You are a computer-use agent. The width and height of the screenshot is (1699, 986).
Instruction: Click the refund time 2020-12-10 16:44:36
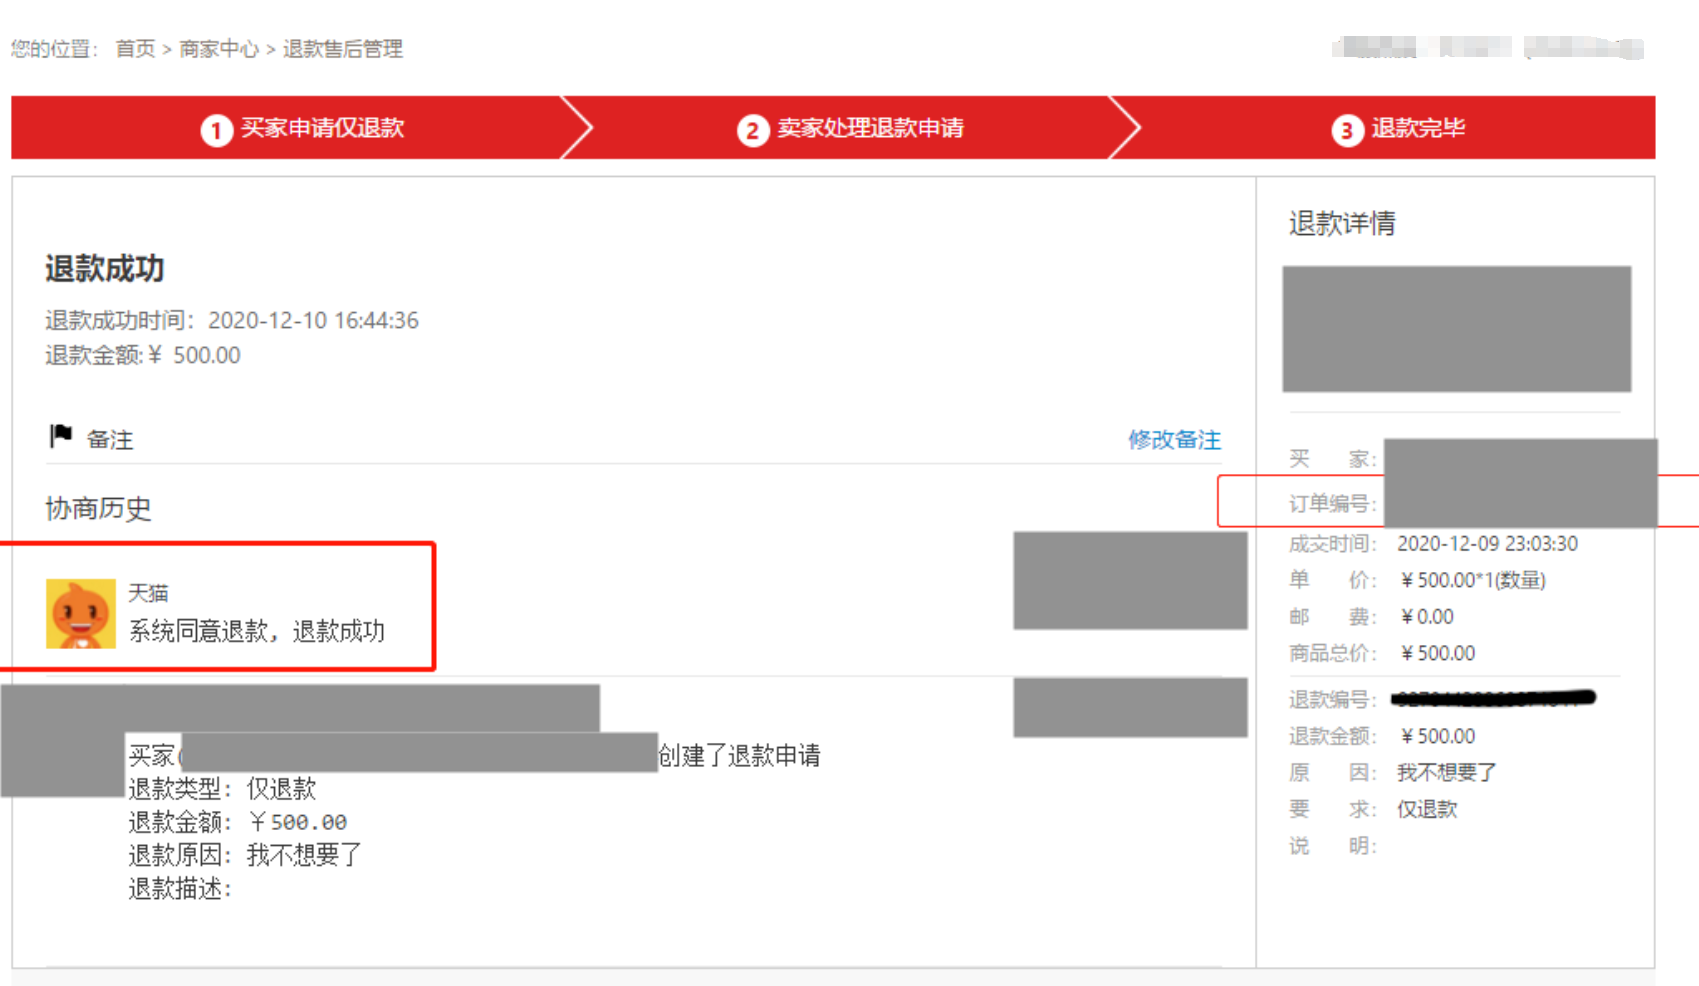tap(313, 321)
